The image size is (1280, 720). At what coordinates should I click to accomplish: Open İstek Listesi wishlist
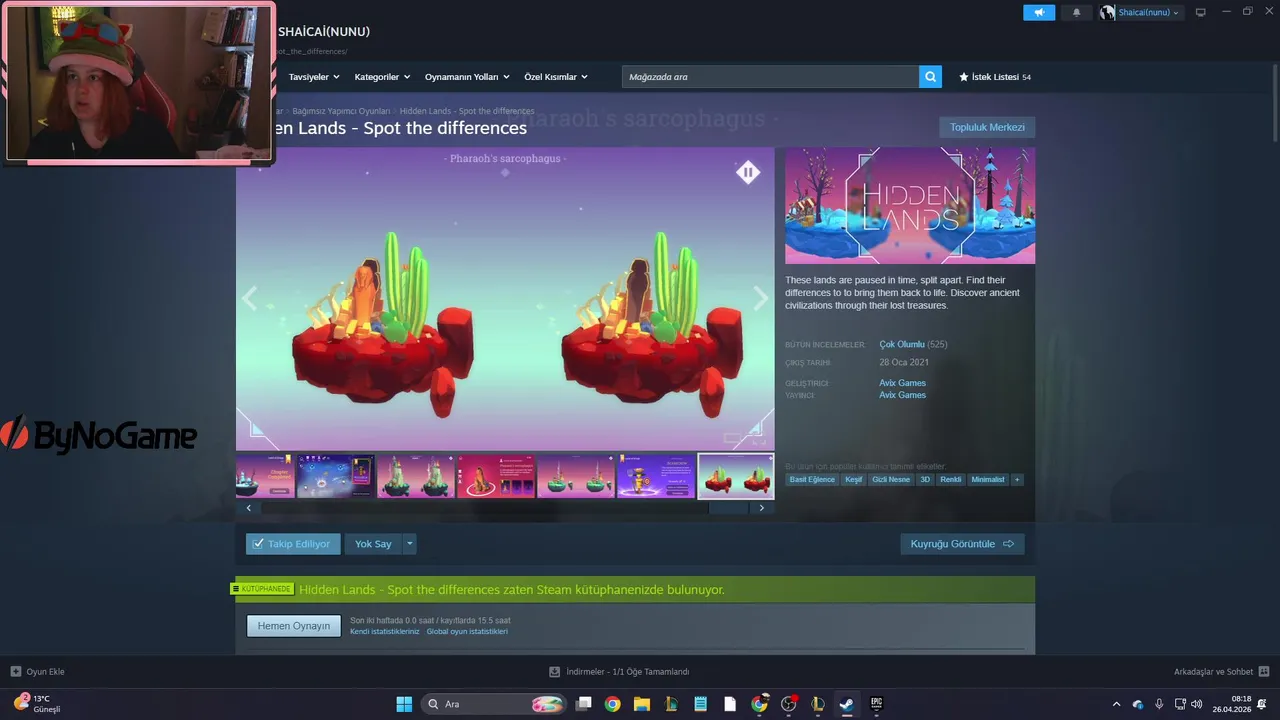[x=995, y=77]
